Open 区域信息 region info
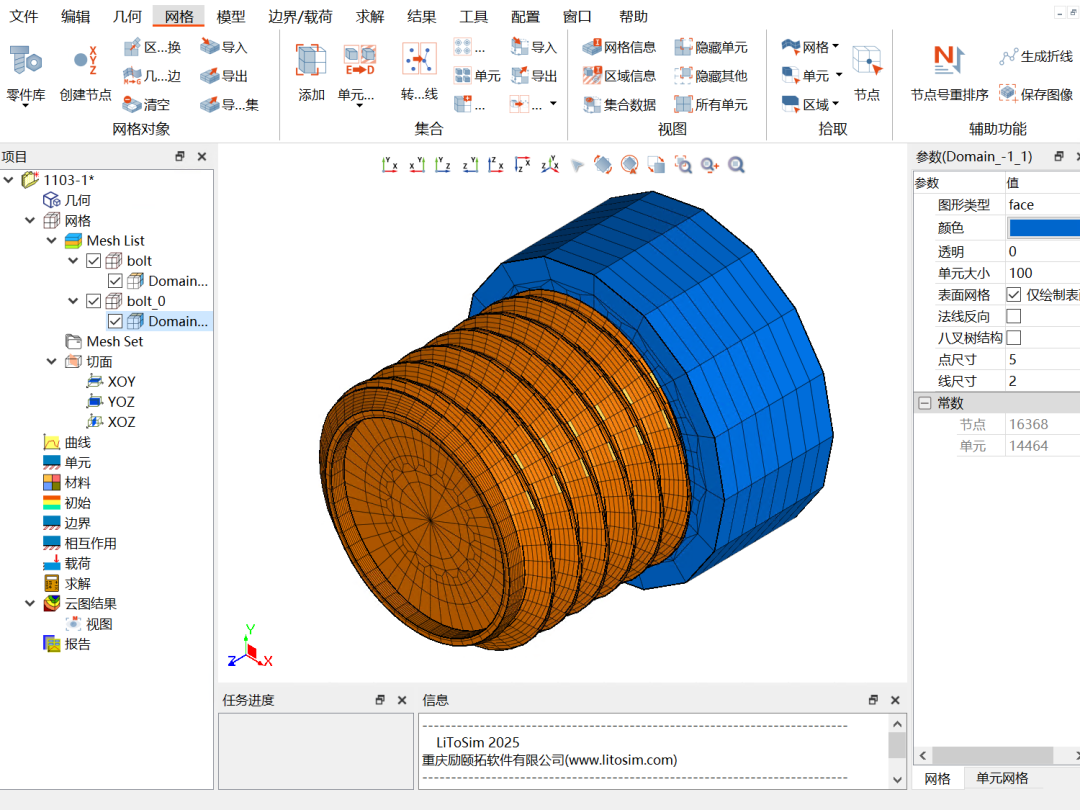 pyautogui.click(x=619, y=76)
